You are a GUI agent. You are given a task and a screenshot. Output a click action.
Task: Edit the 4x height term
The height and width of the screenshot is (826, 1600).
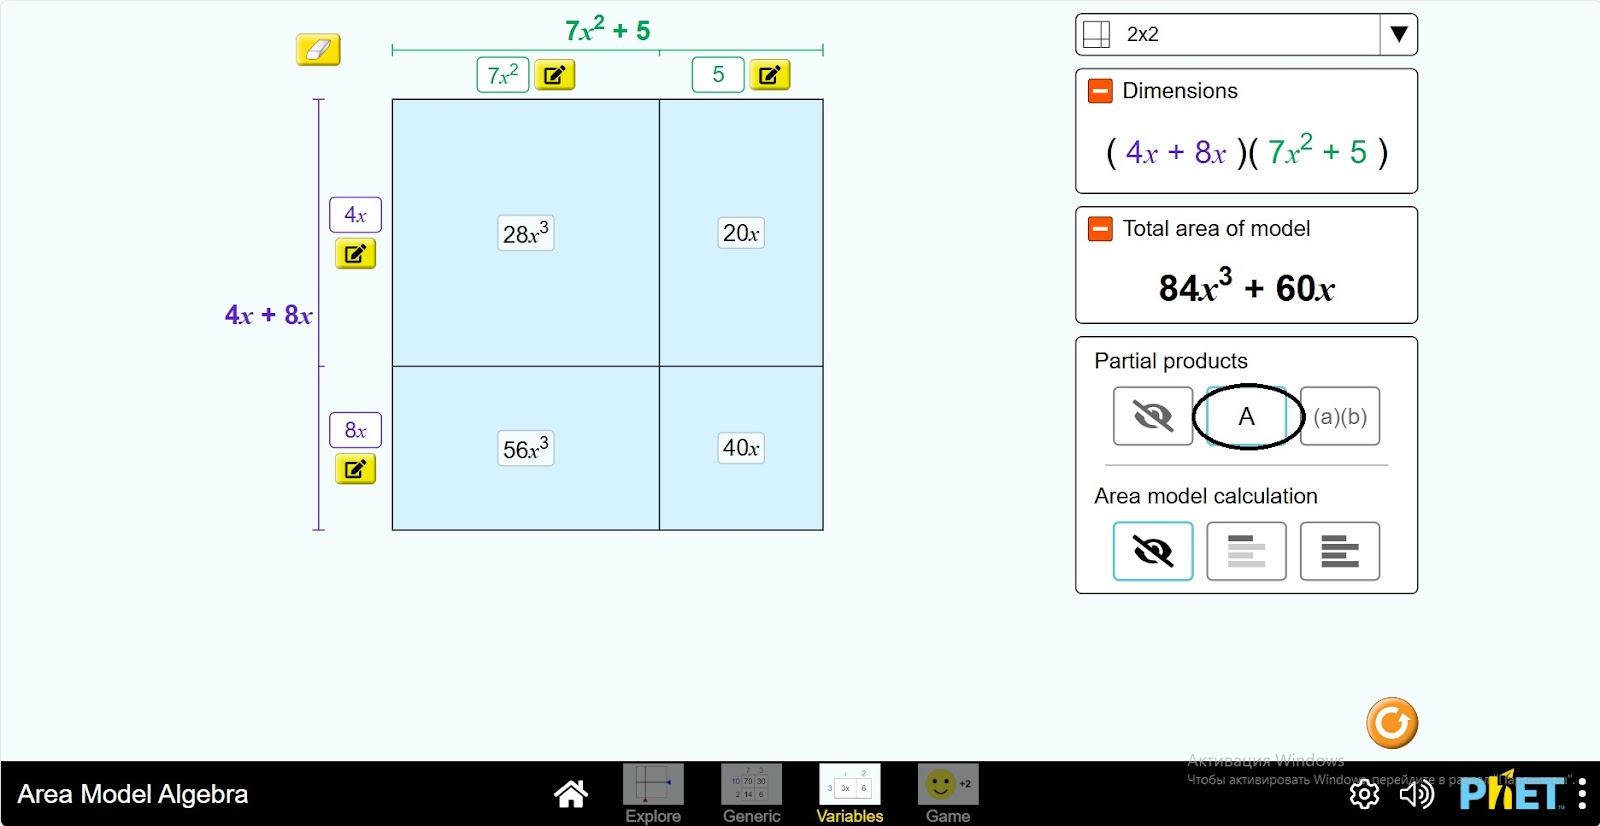click(x=355, y=254)
